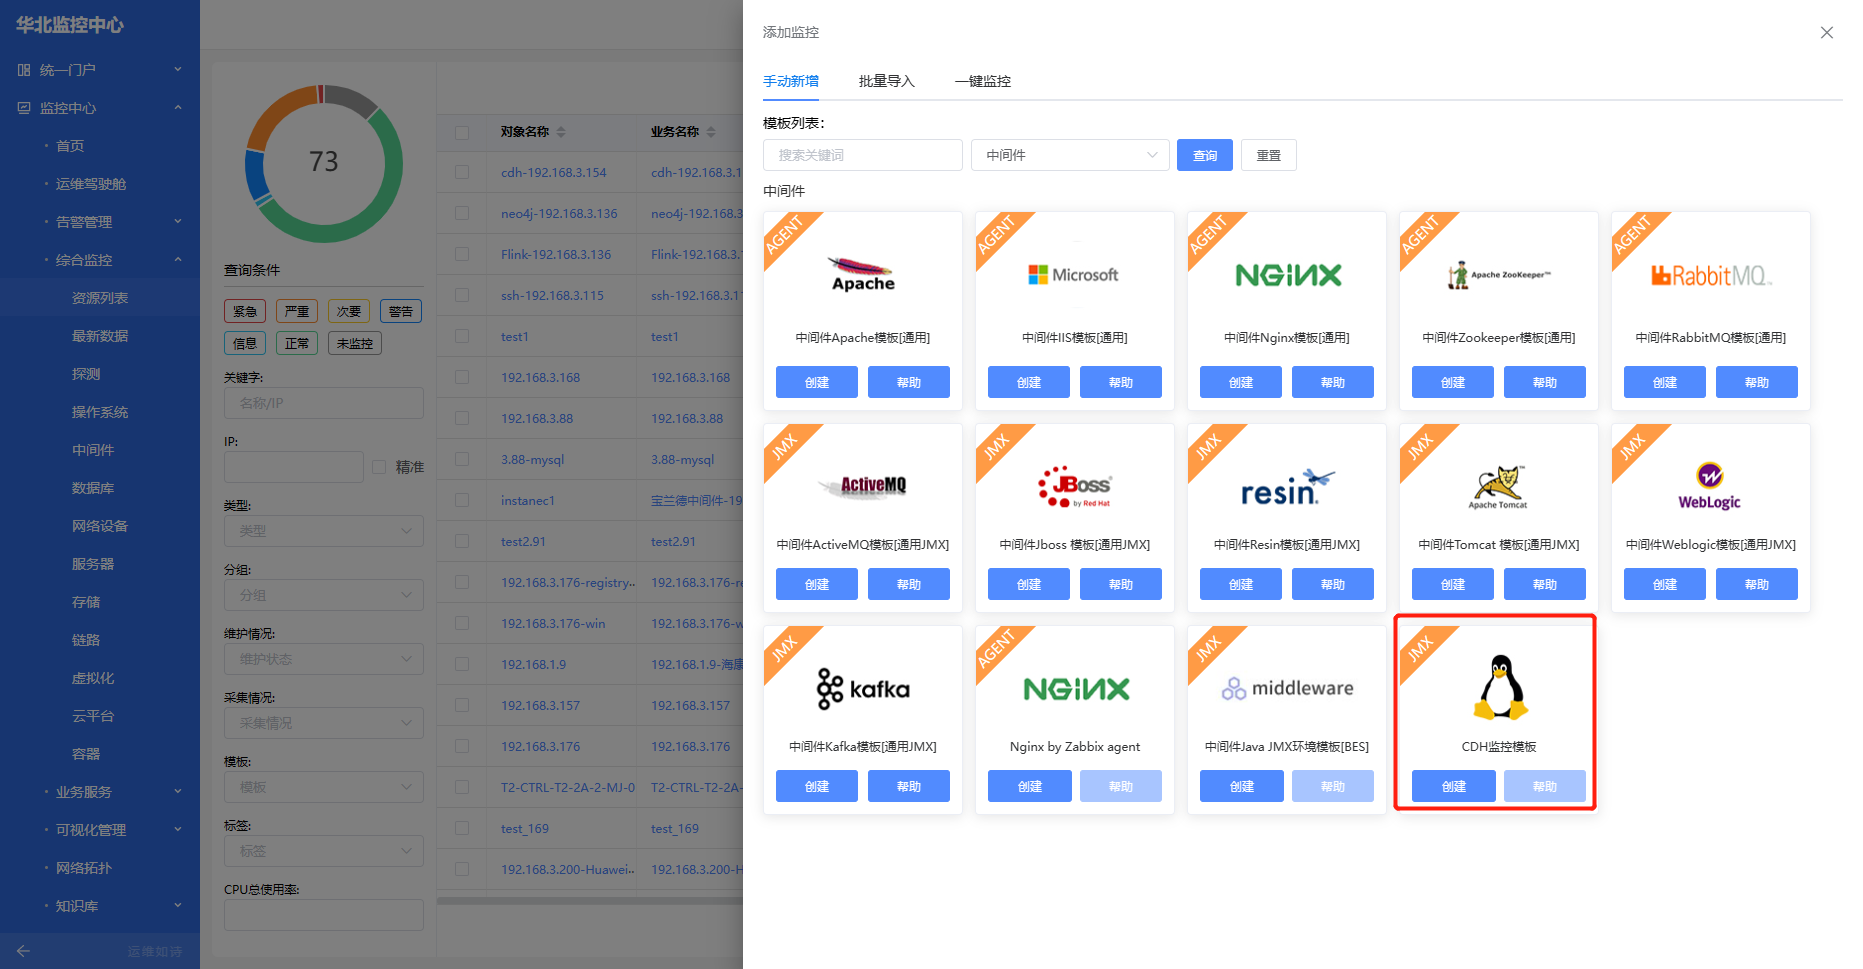Expand the 告警管理 sidebar menu

100,222
